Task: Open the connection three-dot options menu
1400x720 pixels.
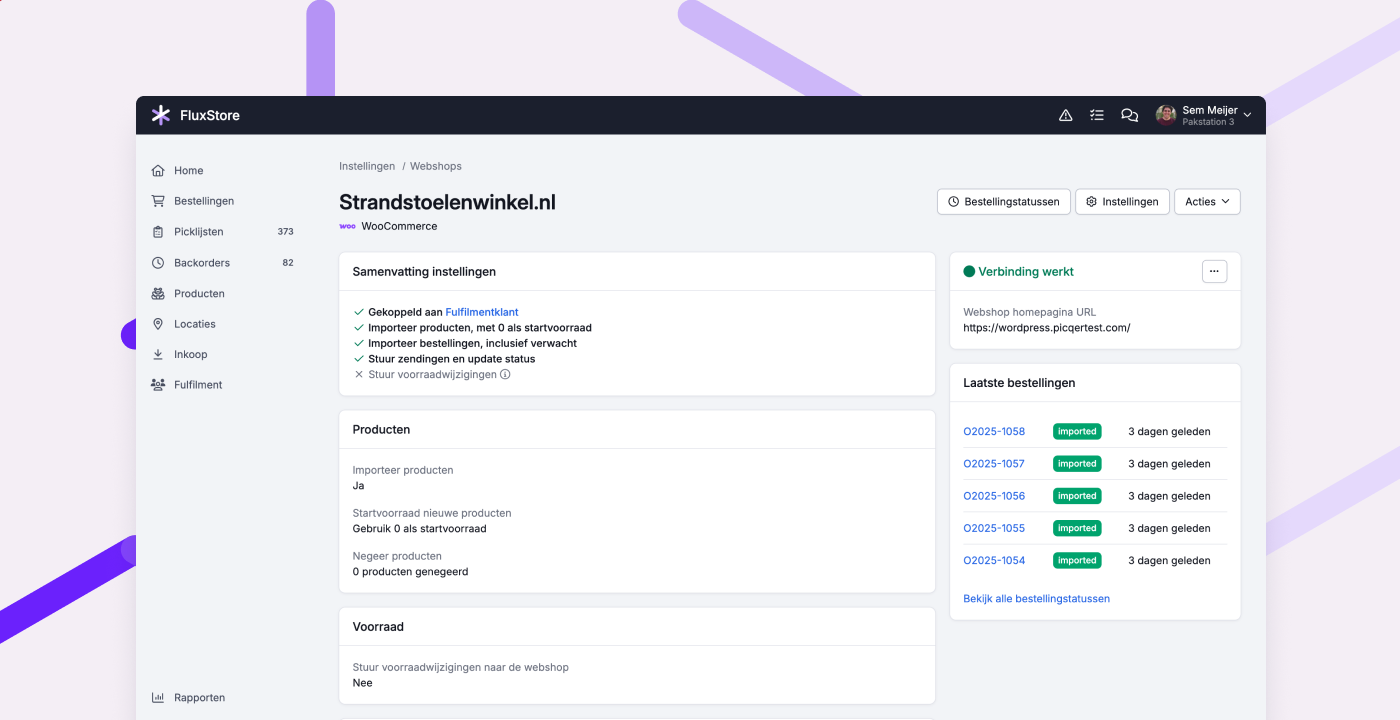Action: click(1214, 271)
